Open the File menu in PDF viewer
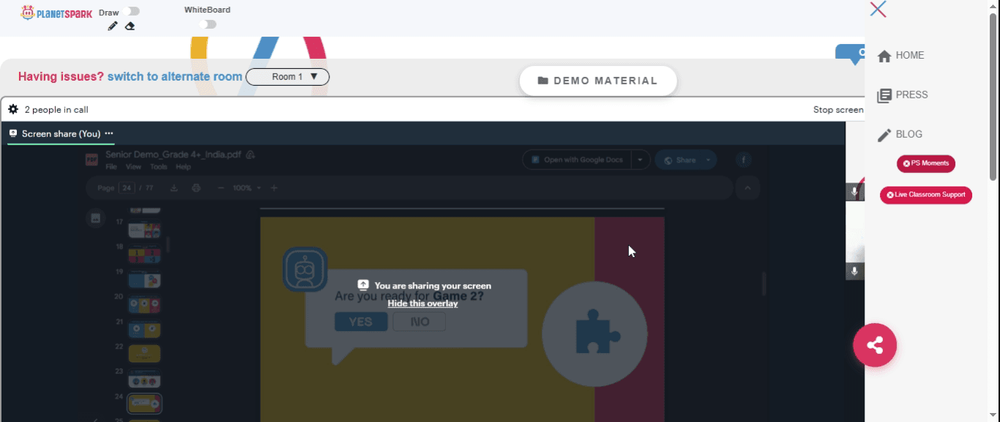The image size is (1000, 422). pyautogui.click(x=111, y=167)
